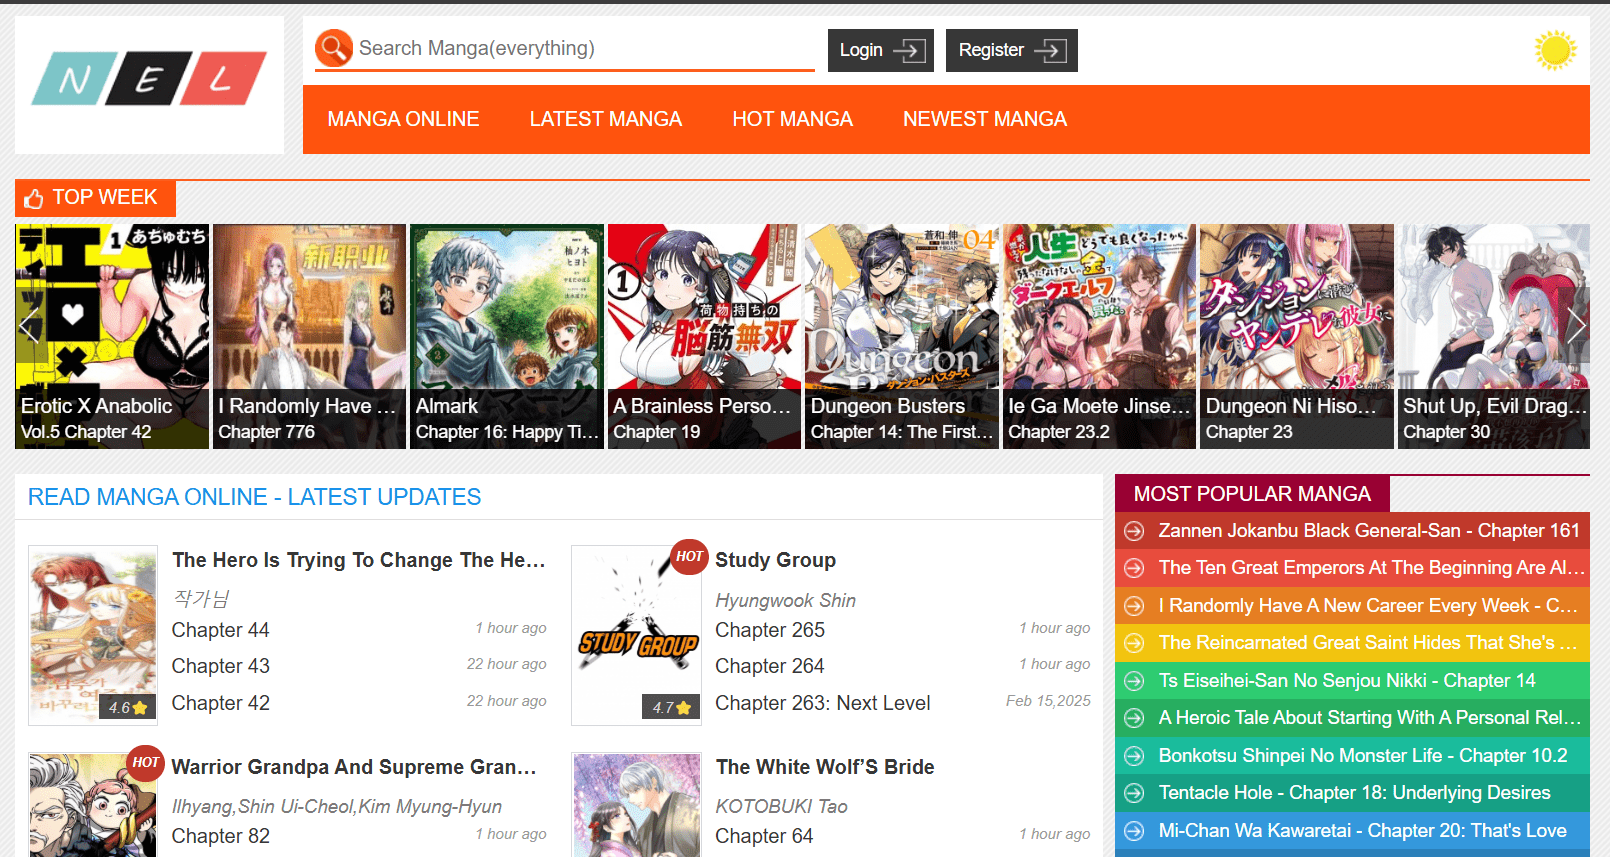
Task: Click the 4.6 star rating on The Hero cover
Action: 127,707
